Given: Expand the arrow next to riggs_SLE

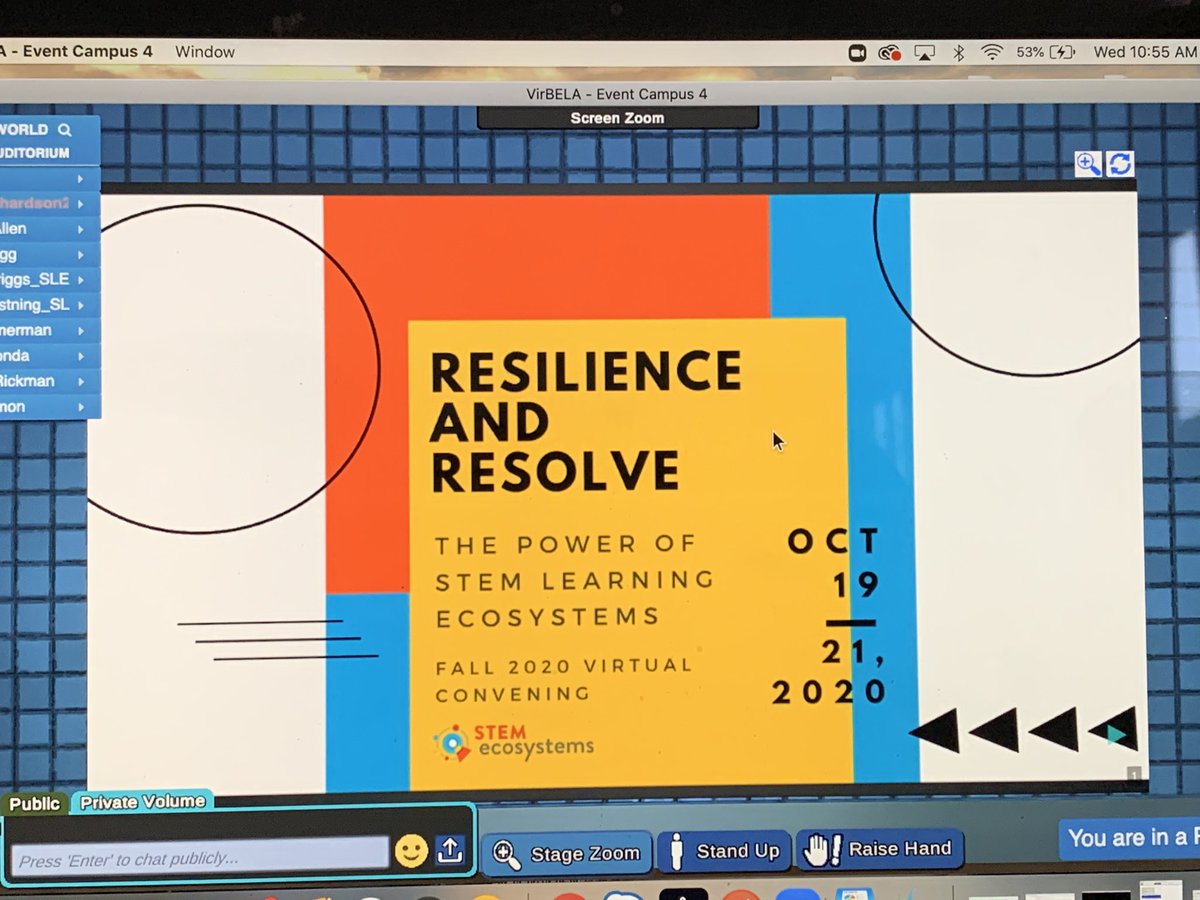Looking at the screenshot, I should click(x=80, y=280).
